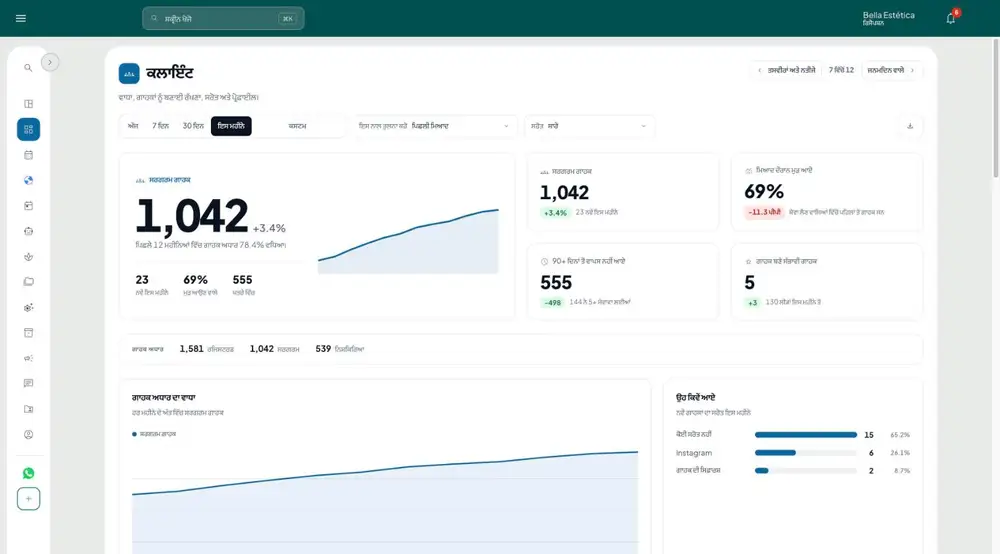Open the plain calendar icon in sidebar

[28, 155]
